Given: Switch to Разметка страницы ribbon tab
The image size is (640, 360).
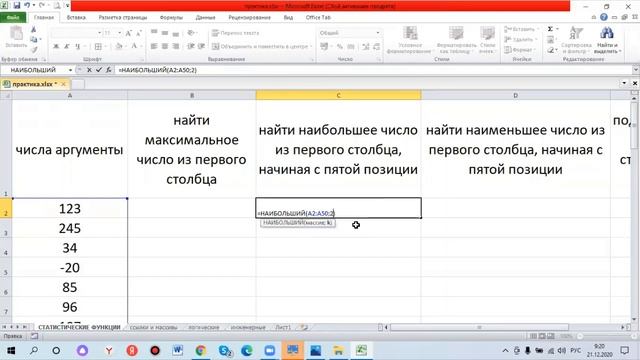Looking at the screenshot, I should pyautogui.click(x=123, y=18).
